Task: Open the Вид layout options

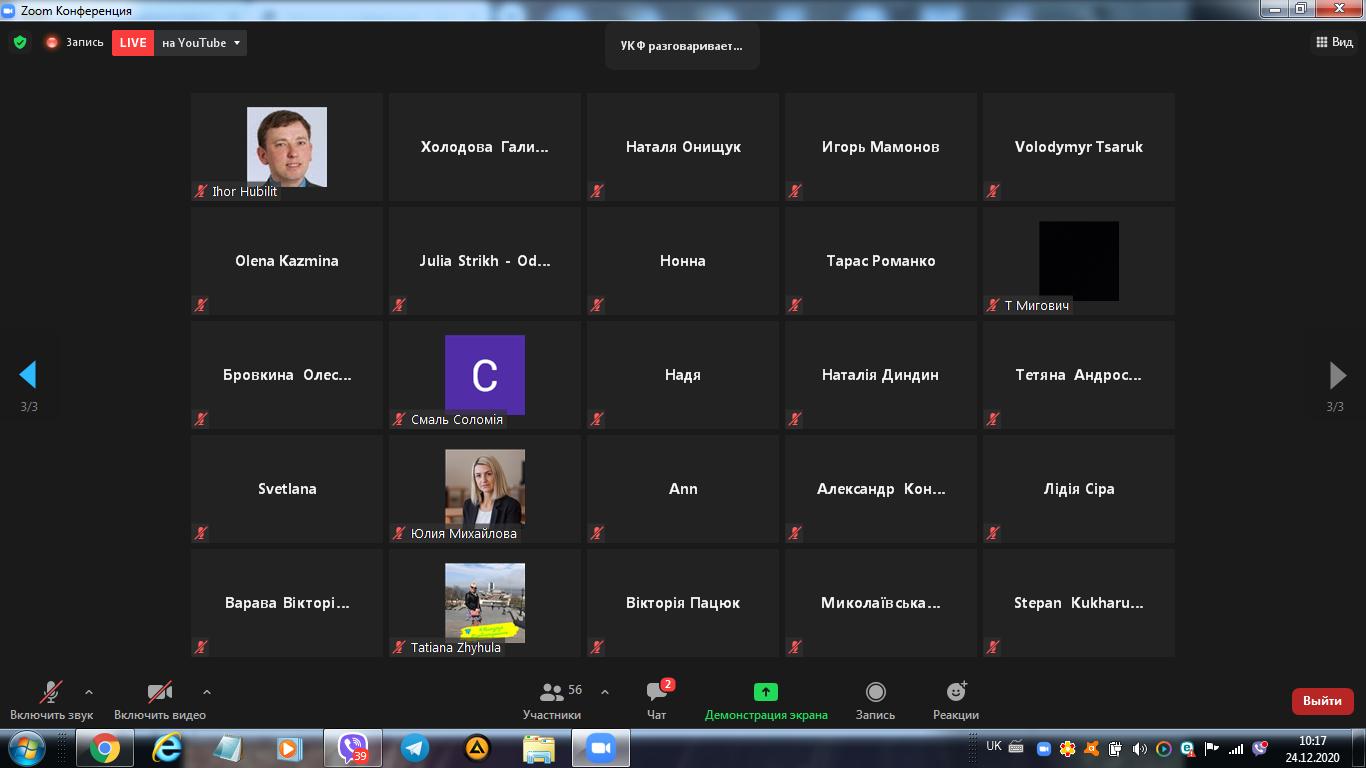Action: (x=1334, y=42)
